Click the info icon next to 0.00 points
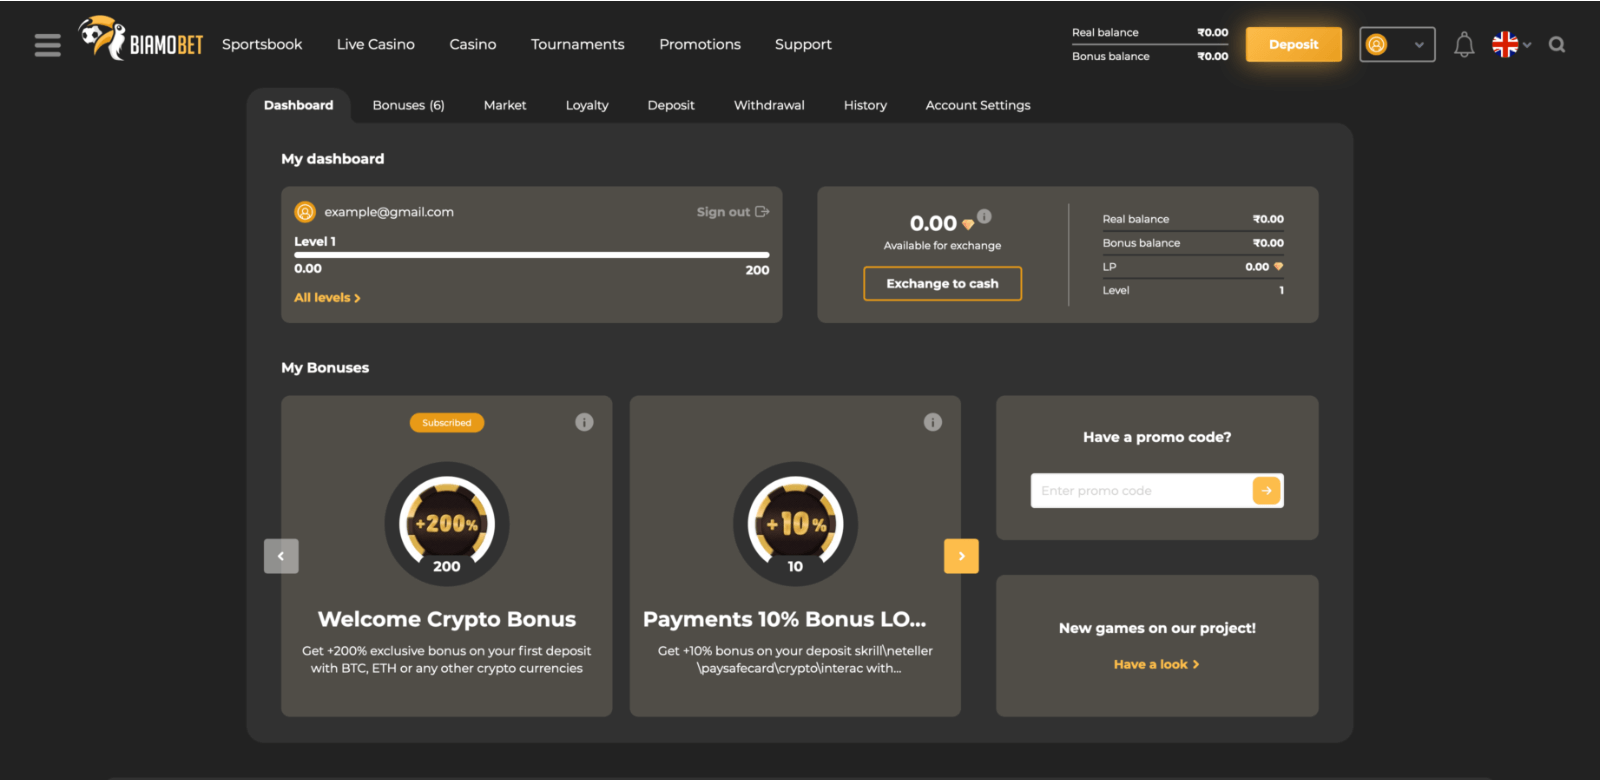 tap(984, 216)
